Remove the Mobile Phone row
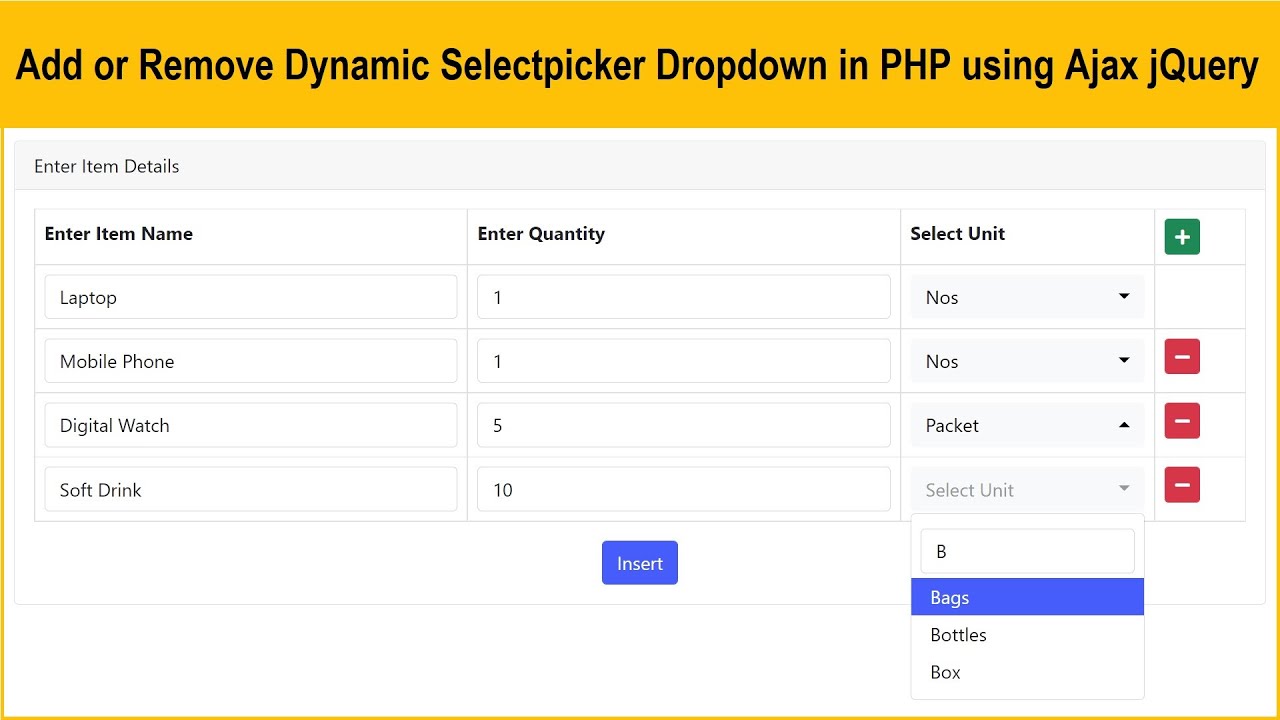The height and width of the screenshot is (720, 1280). pyautogui.click(x=1181, y=357)
